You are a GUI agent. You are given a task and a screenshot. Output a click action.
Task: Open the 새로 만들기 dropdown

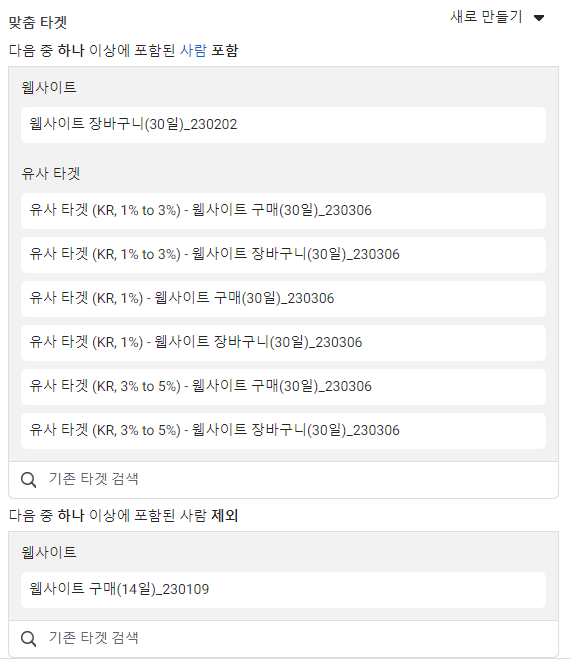click(x=497, y=17)
